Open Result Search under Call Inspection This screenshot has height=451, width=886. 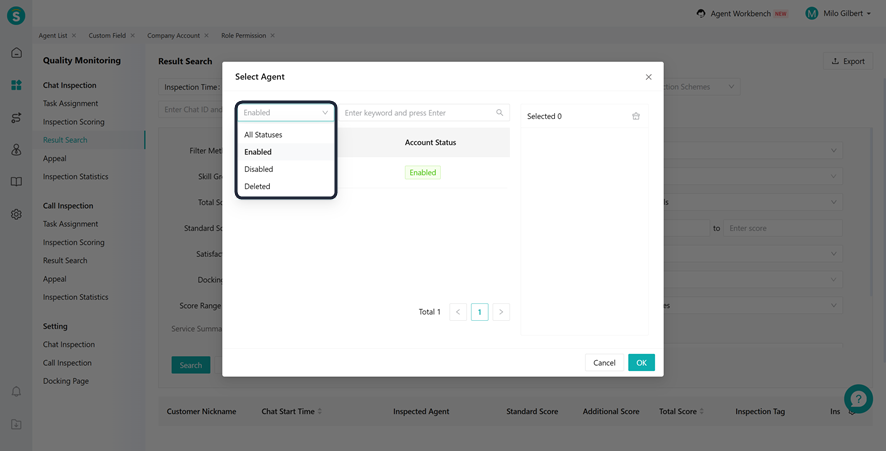(65, 261)
